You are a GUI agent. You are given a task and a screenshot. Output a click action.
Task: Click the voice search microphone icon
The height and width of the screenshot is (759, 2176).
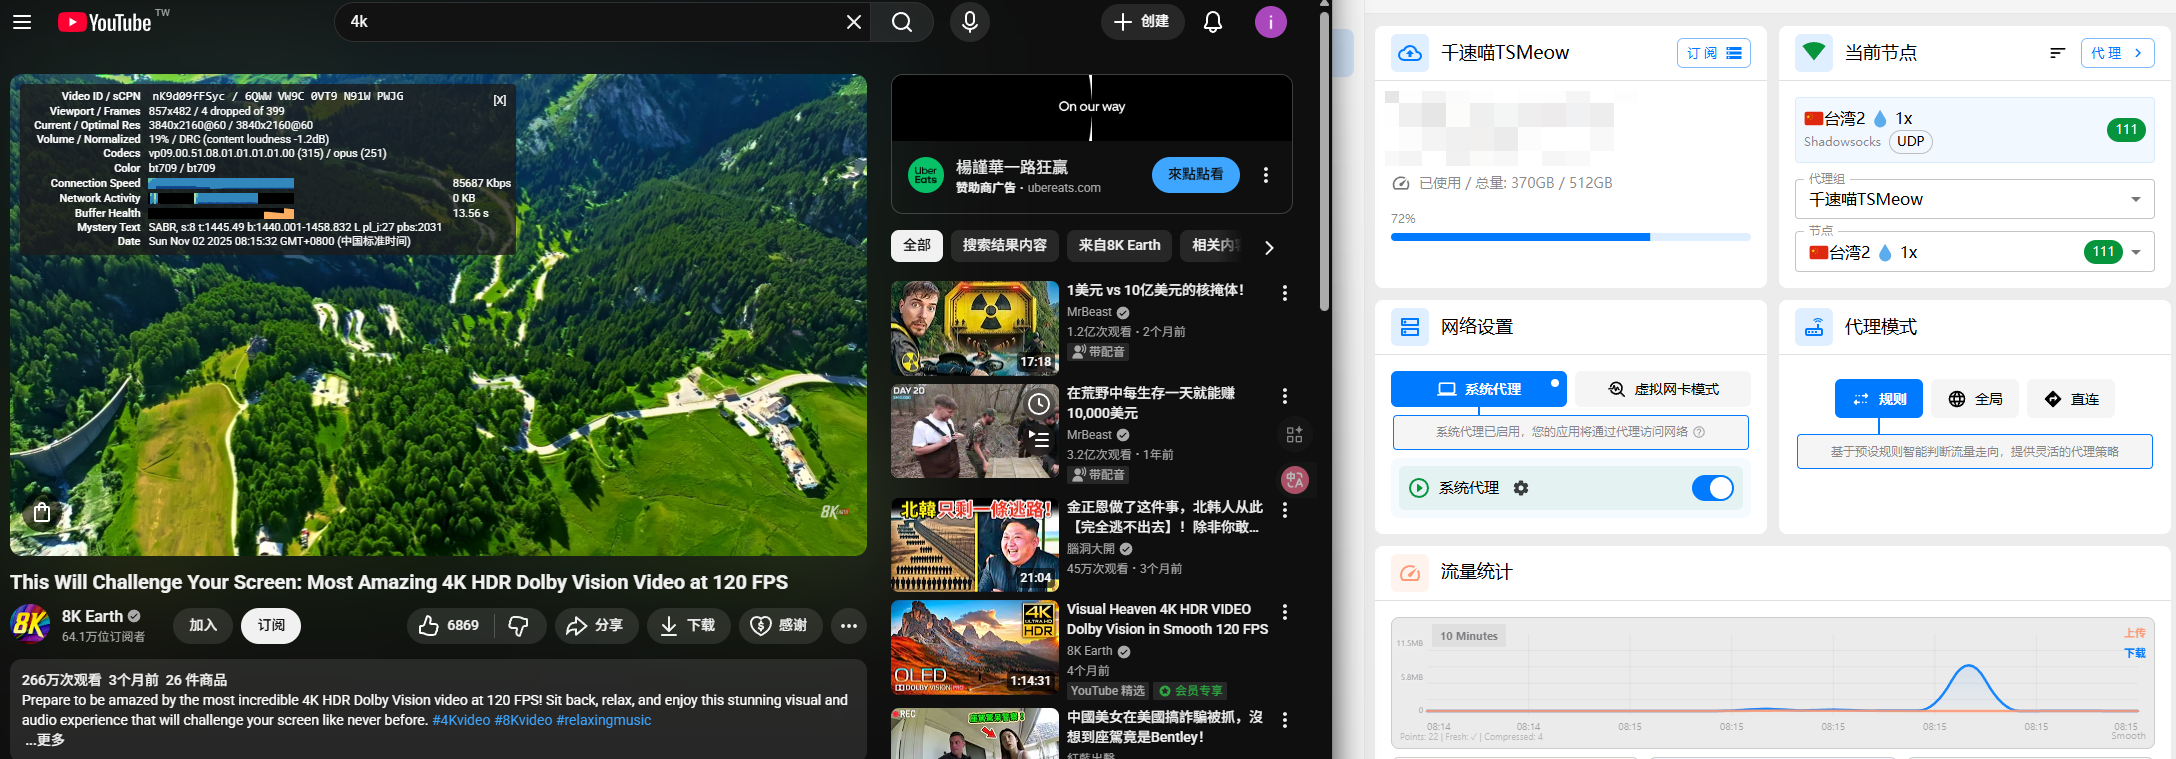point(969,22)
